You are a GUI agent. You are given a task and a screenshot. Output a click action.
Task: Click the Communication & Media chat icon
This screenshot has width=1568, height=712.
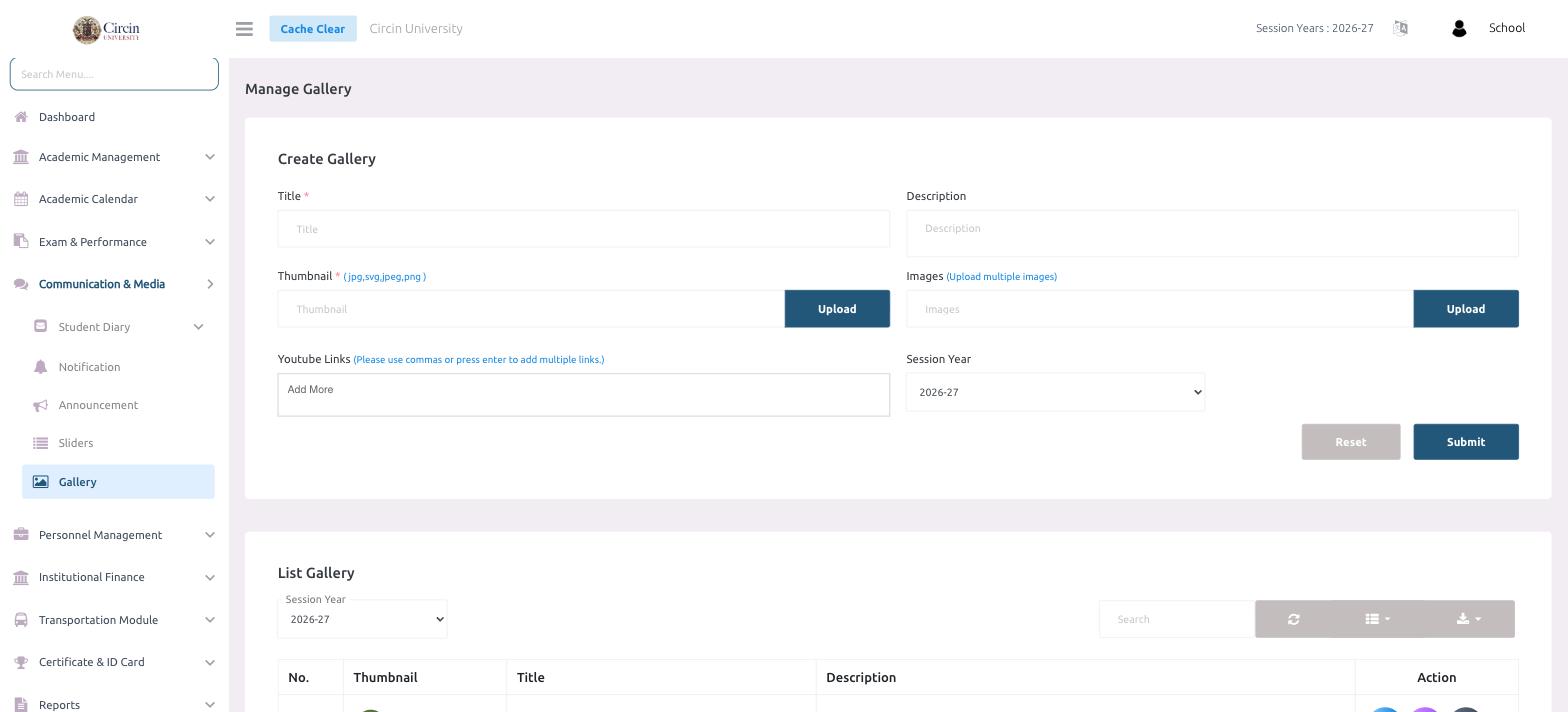[21, 284]
